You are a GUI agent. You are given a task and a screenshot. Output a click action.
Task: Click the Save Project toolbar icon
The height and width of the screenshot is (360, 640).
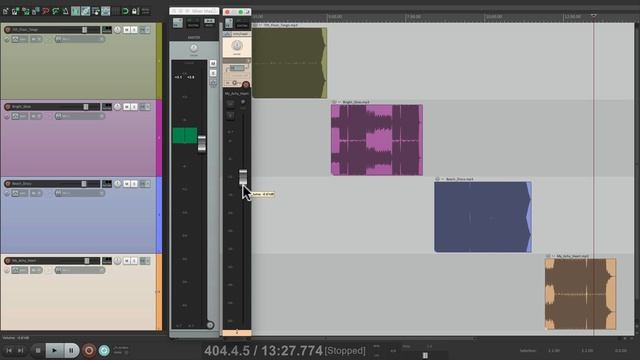click(x=26, y=11)
